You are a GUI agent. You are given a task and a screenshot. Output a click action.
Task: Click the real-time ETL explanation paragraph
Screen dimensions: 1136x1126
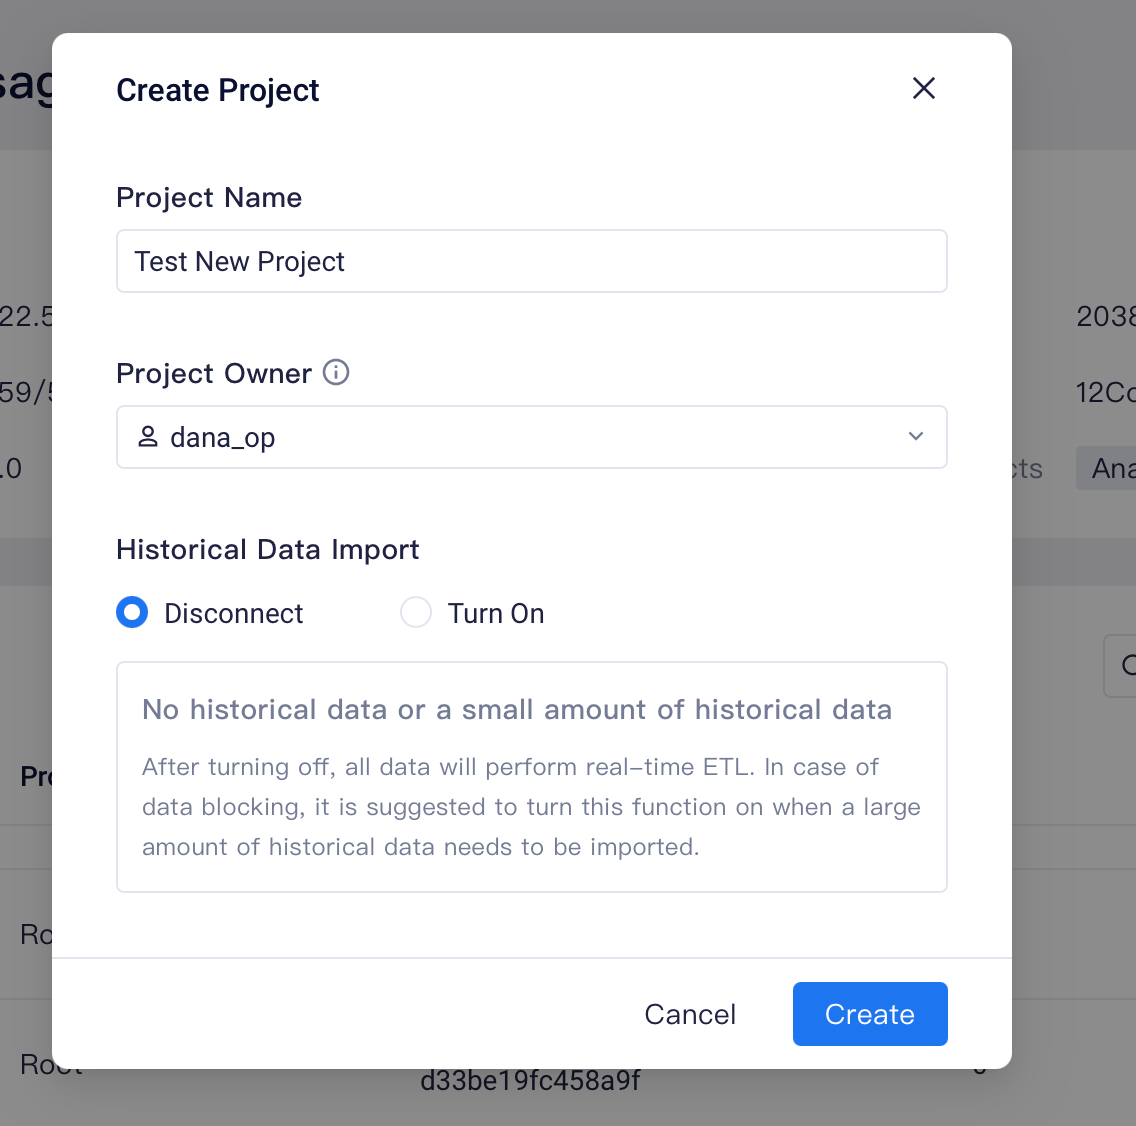click(x=531, y=806)
